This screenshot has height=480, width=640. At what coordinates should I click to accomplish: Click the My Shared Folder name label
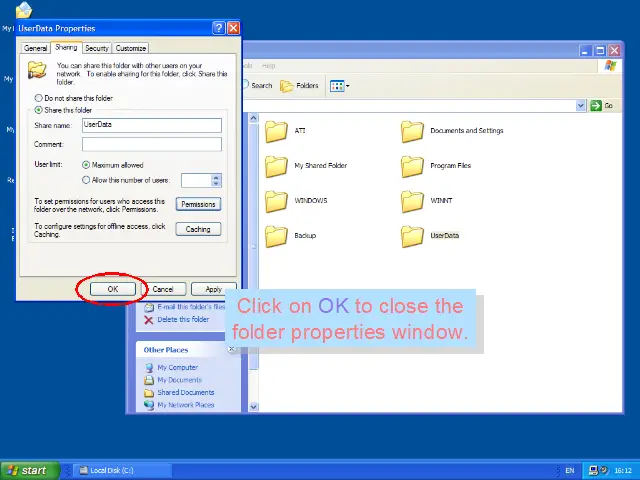tap(320, 166)
